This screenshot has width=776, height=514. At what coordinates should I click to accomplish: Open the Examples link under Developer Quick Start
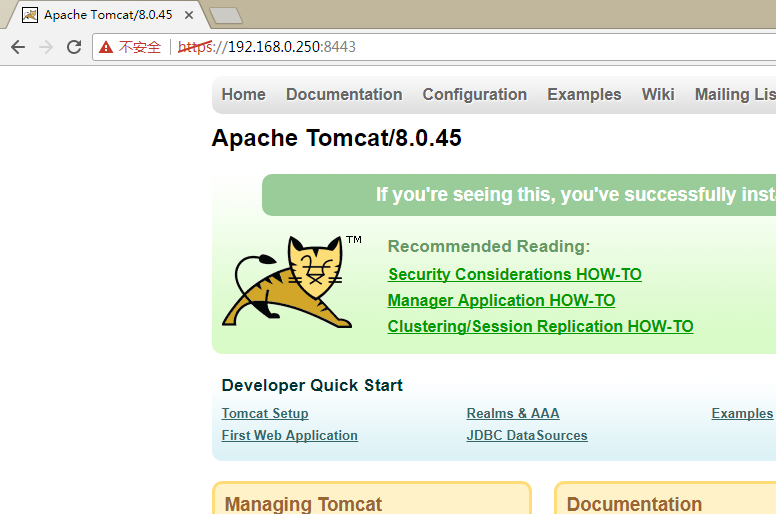tap(742, 413)
